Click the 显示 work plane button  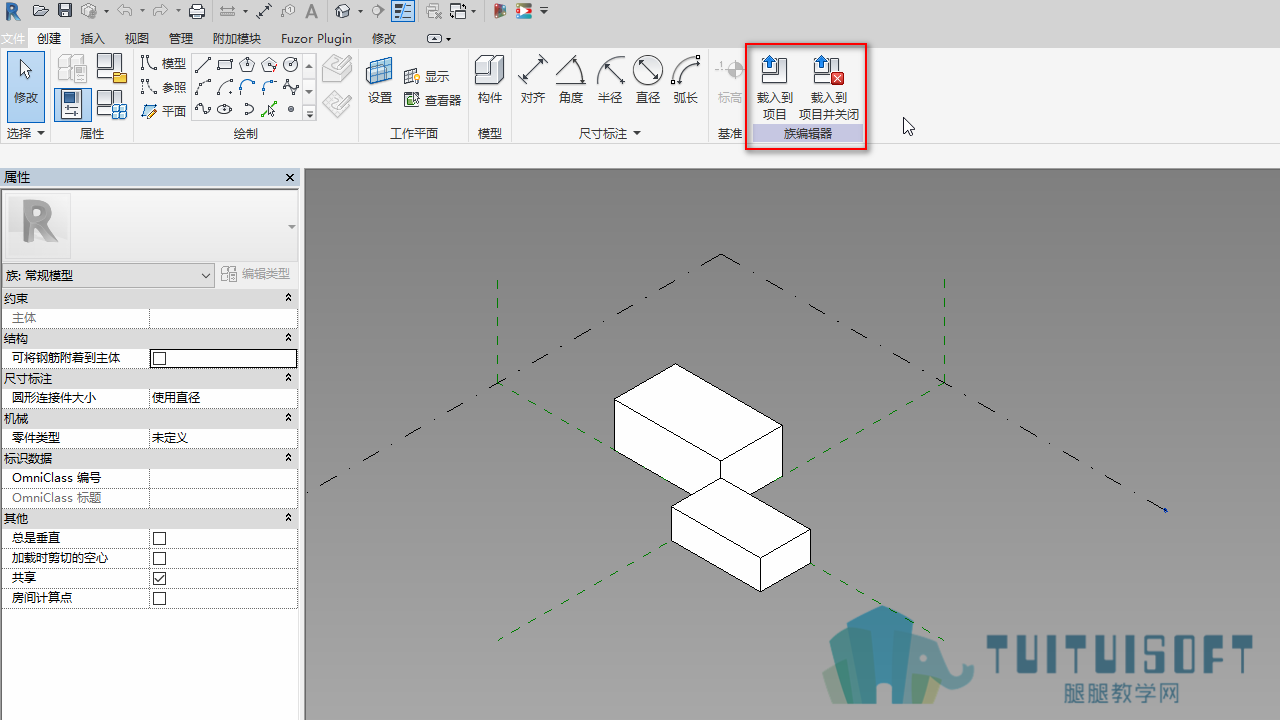click(427, 76)
